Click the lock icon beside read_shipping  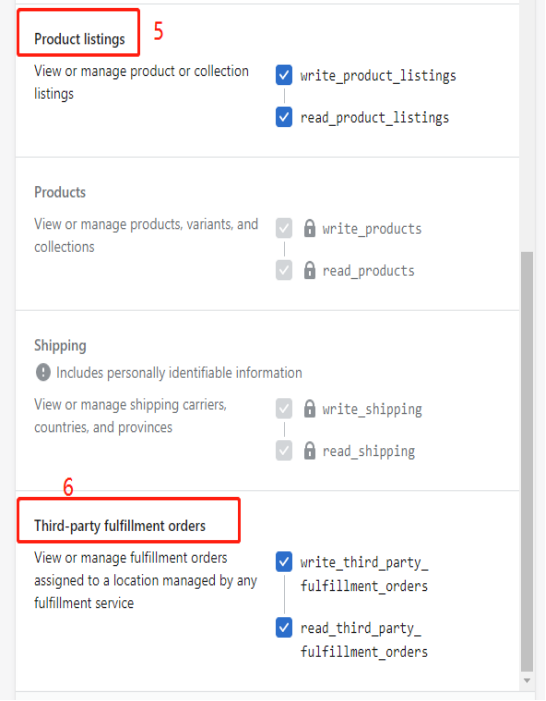coord(309,451)
